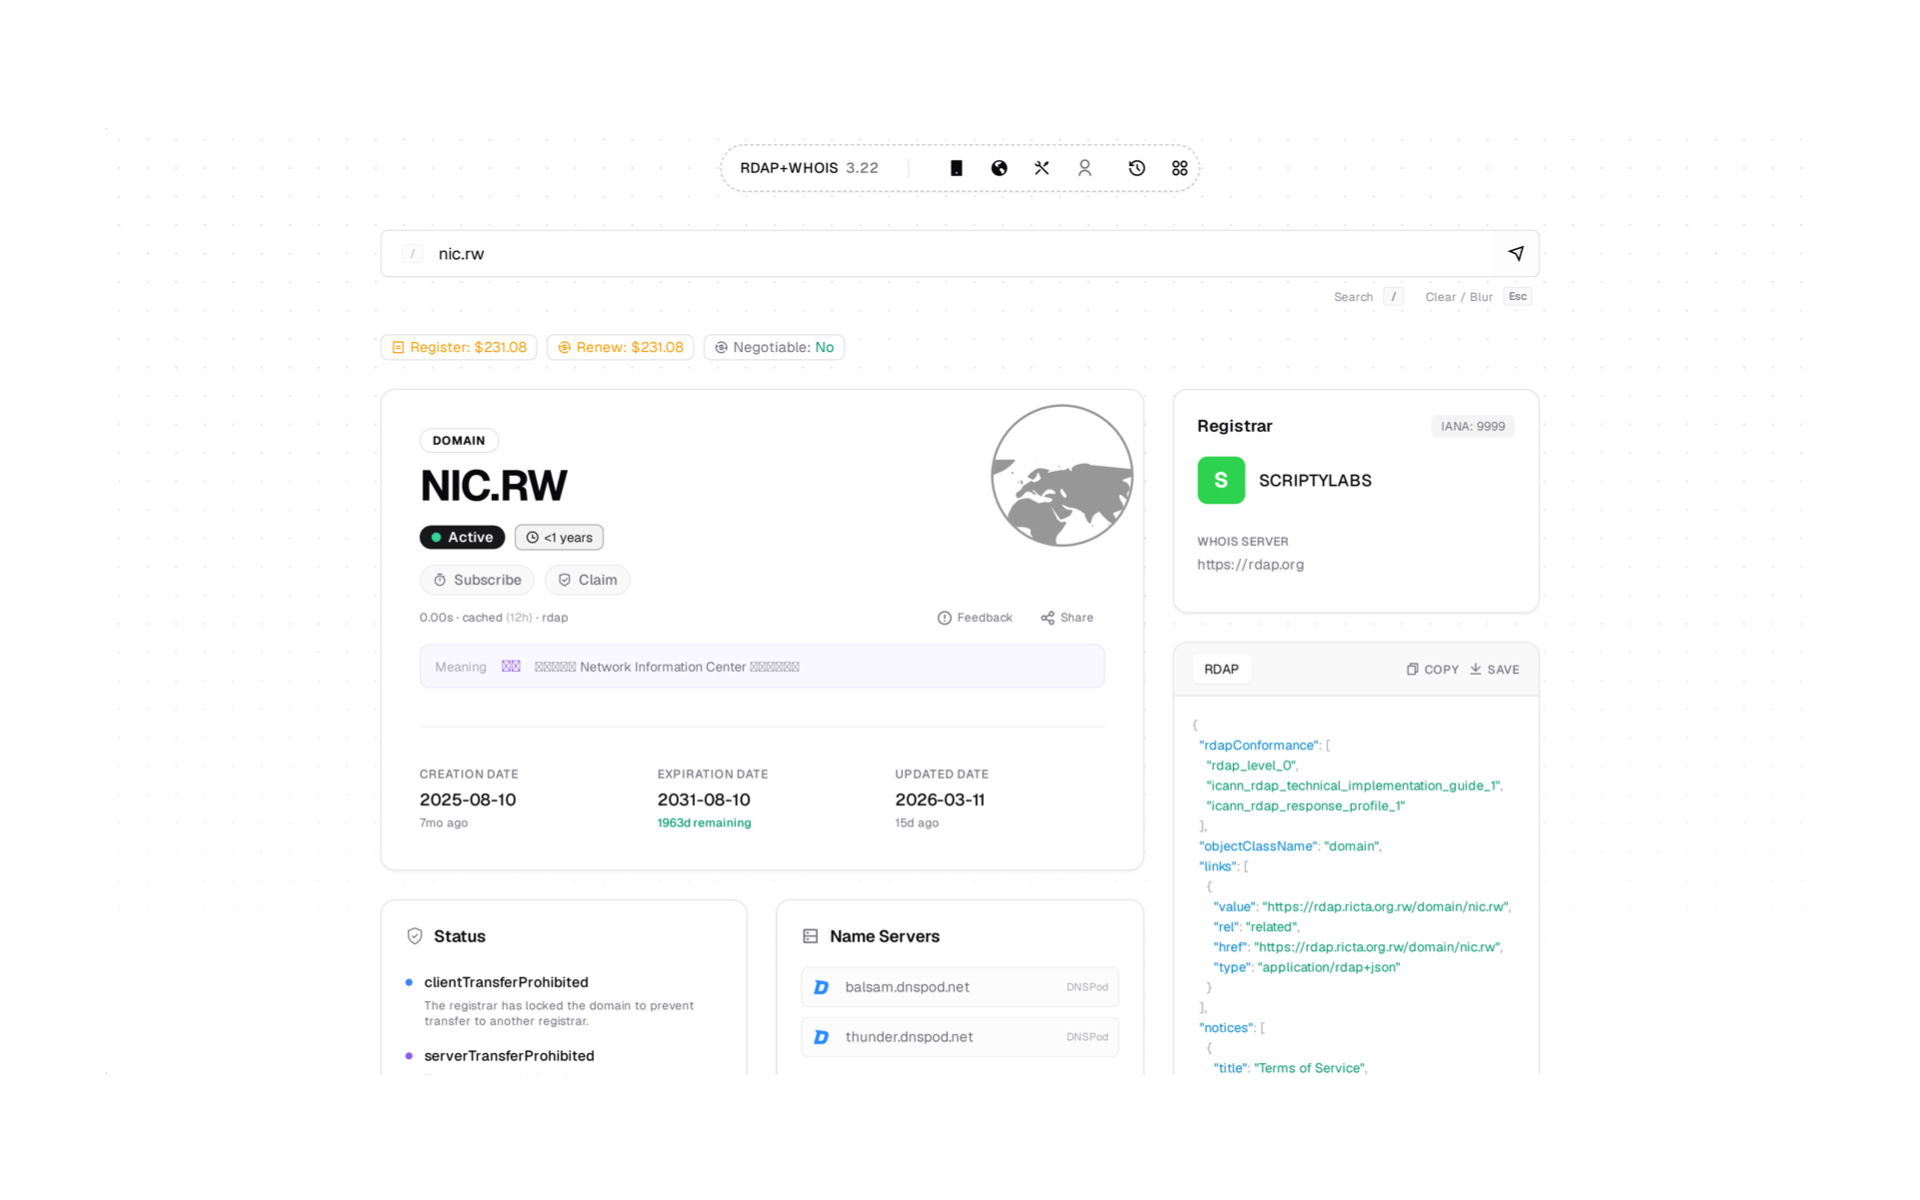The width and height of the screenshot is (1920, 1200).
Task: Click the DNSPod logo next to balsam.dnspod.net
Action: pos(821,987)
